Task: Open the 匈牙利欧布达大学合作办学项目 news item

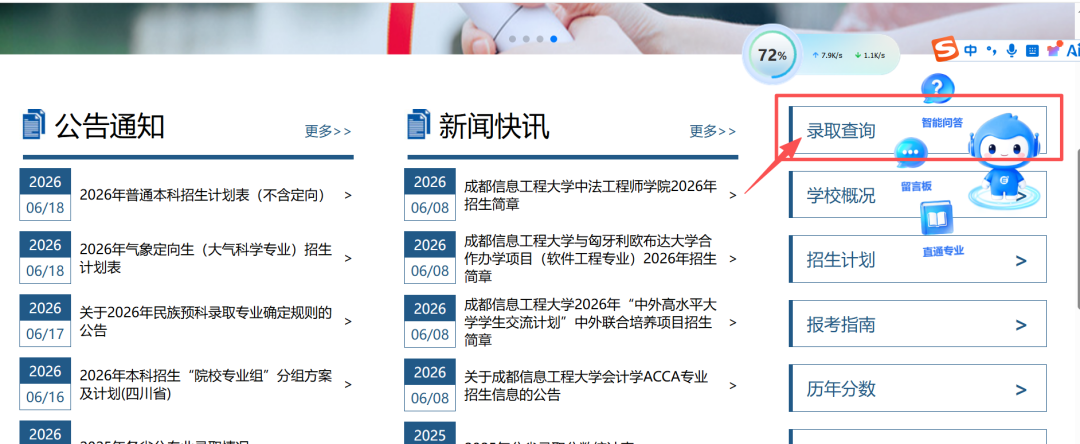Action: pyautogui.click(x=590, y=258)
